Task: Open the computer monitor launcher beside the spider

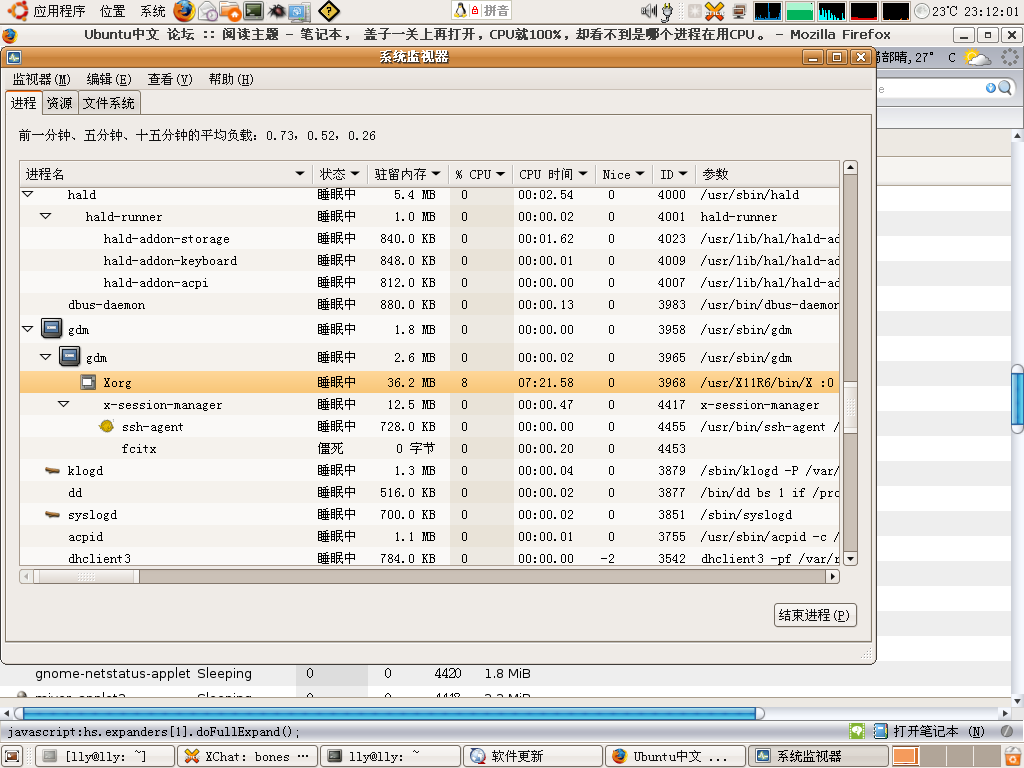Action: [x=299, y=11]
